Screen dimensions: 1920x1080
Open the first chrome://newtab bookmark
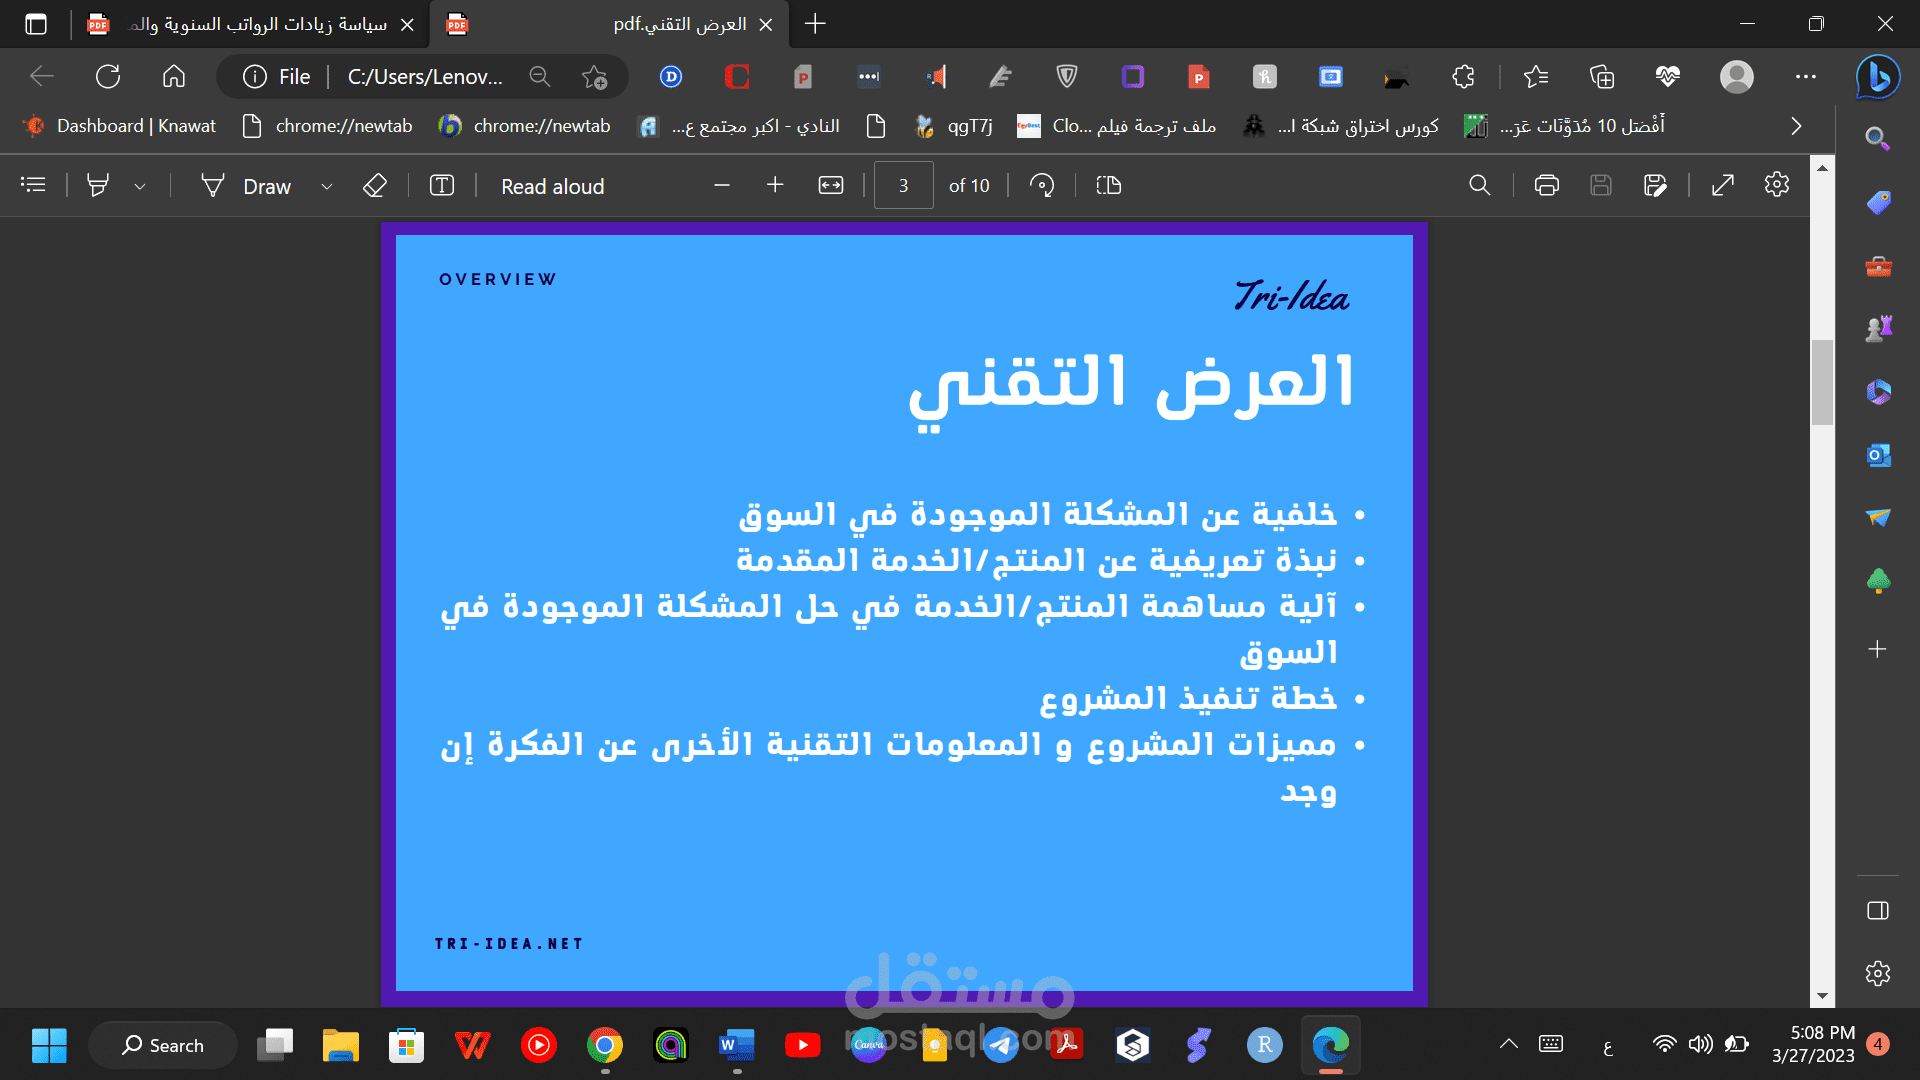click(328, 126)
